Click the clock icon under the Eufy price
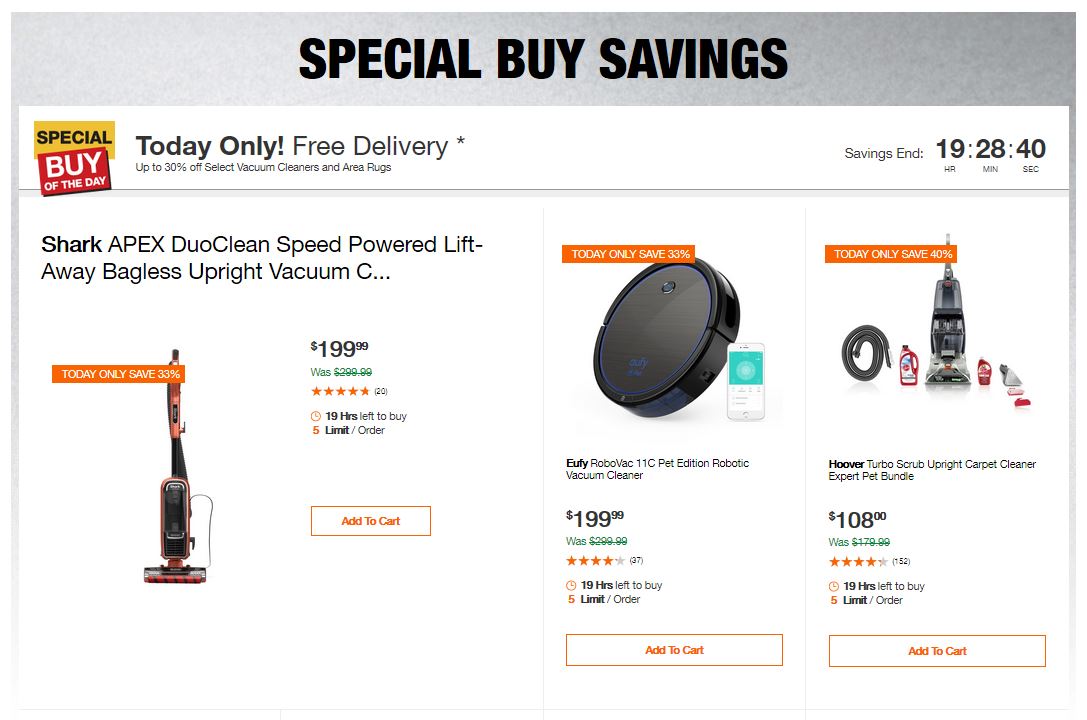The width and height of the screenshot is (1087, 720). coord(571,586)
